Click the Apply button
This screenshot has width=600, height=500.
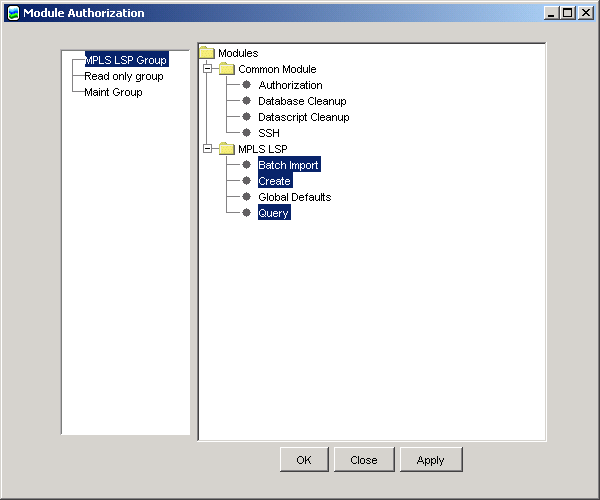pyautogui.click(x=431, y=459)
